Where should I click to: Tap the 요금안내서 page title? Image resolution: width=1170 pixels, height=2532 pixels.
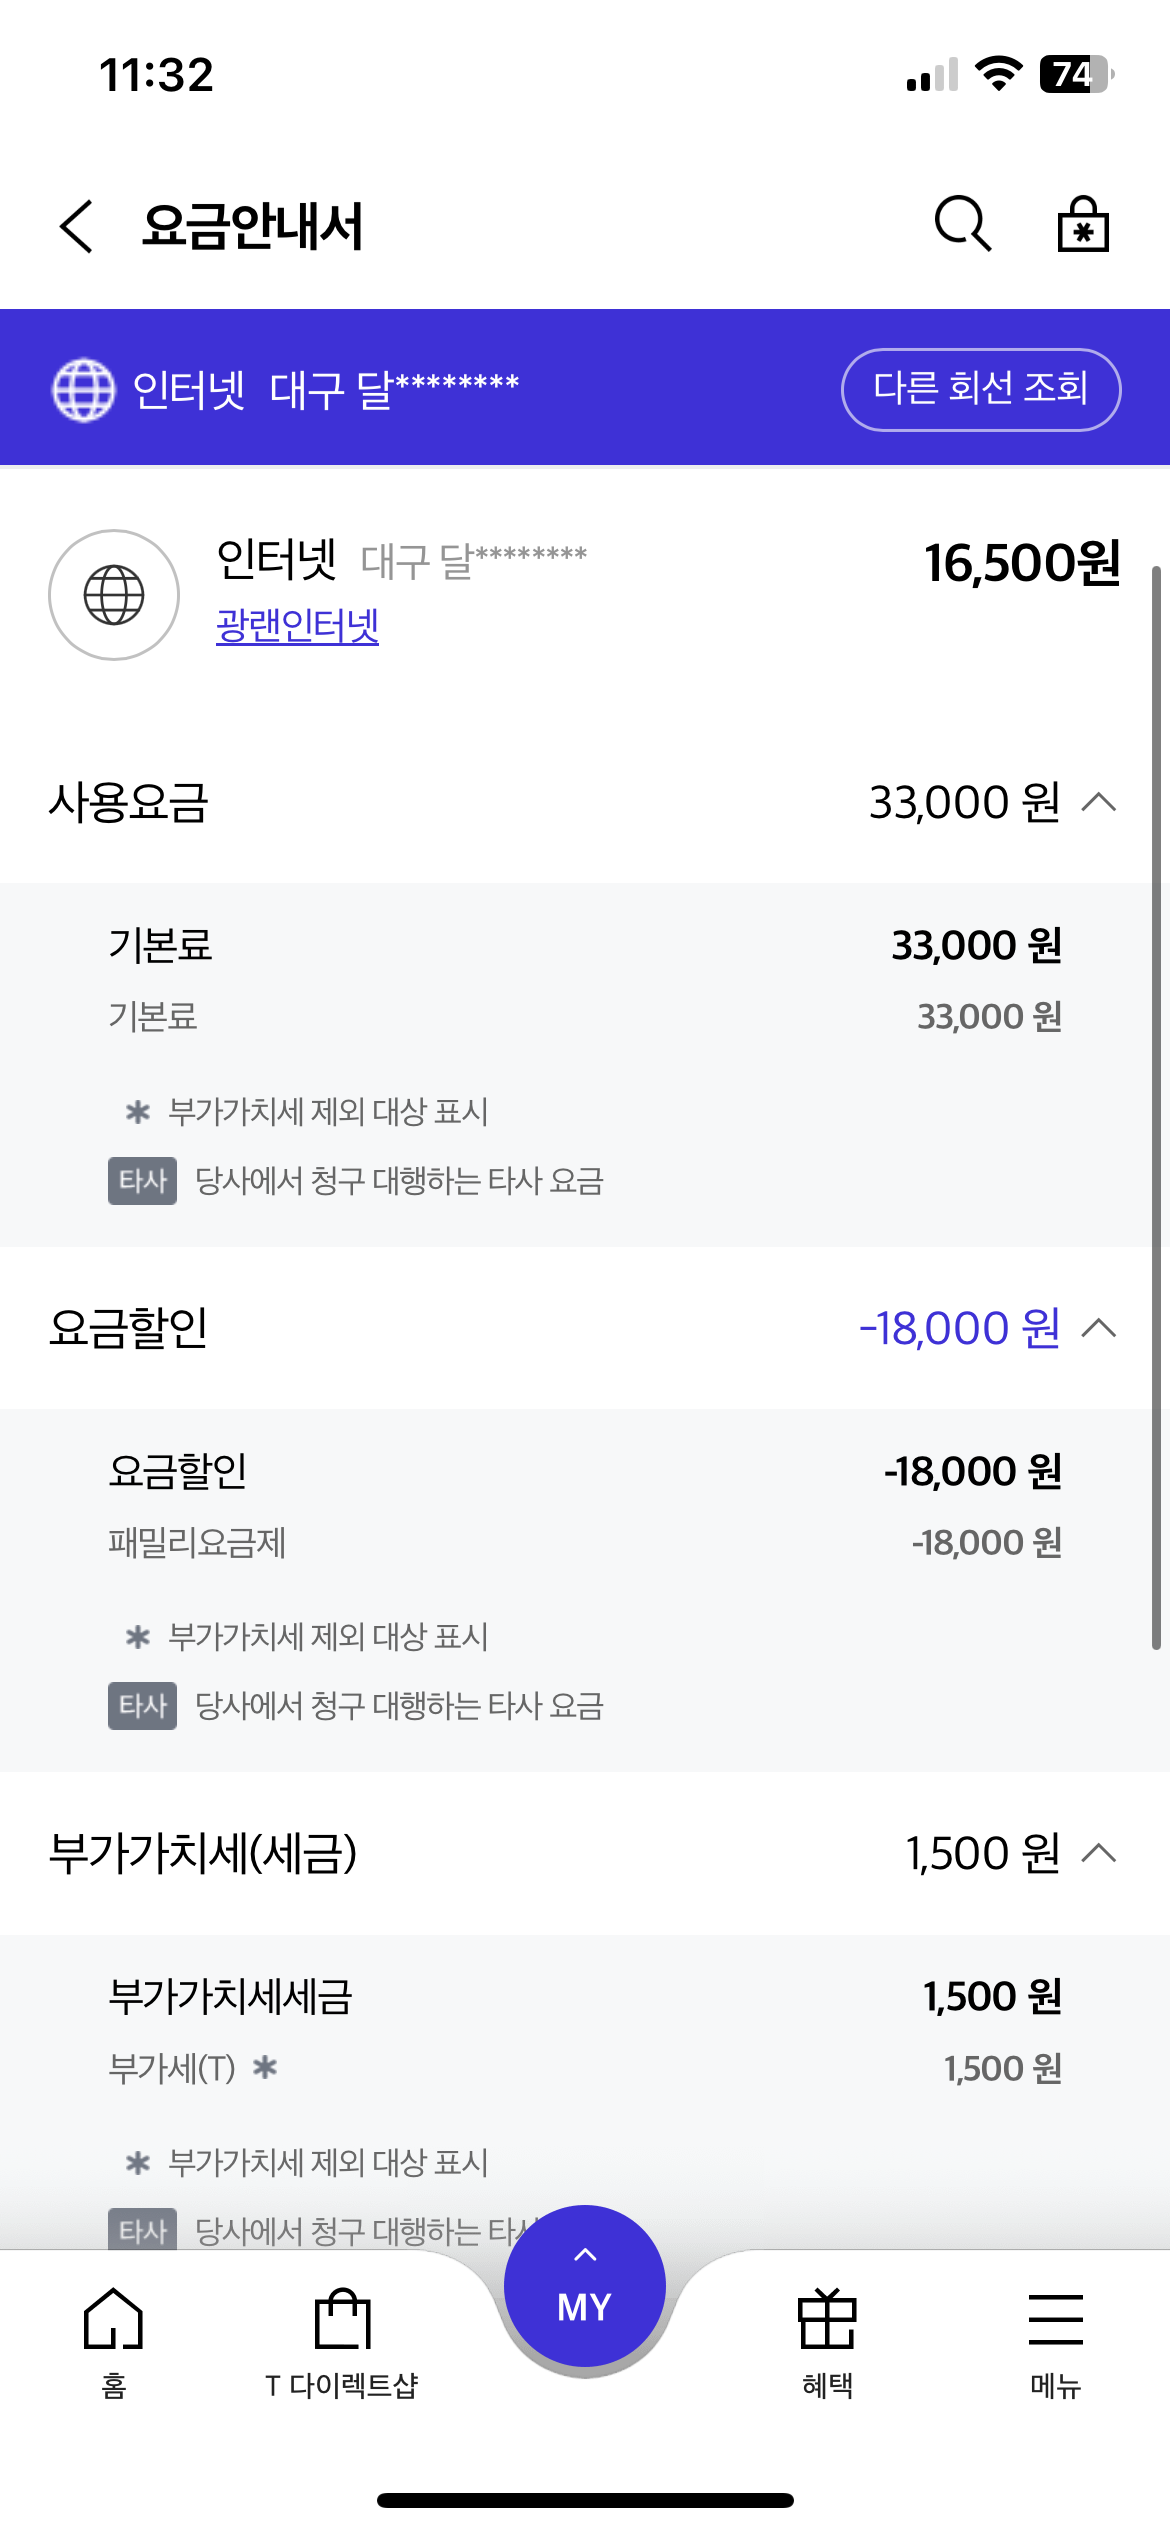point(252,226)
